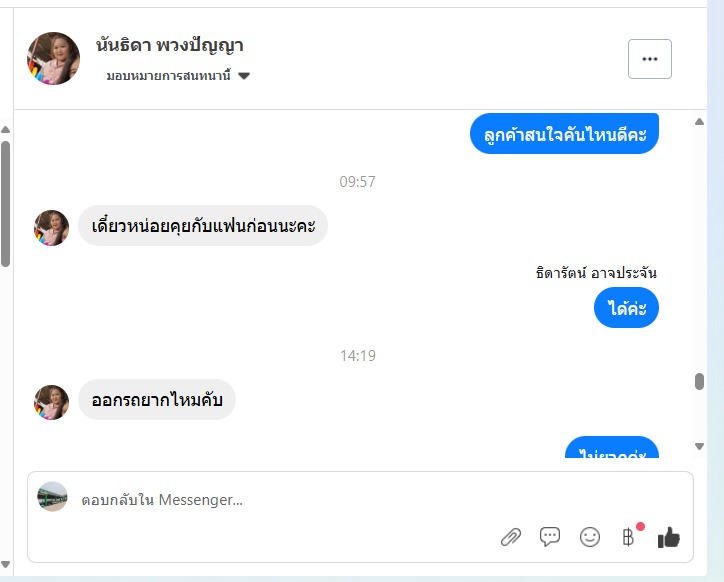
Task: Click the chat scrollbar thumb
Action: coord(700,382)
